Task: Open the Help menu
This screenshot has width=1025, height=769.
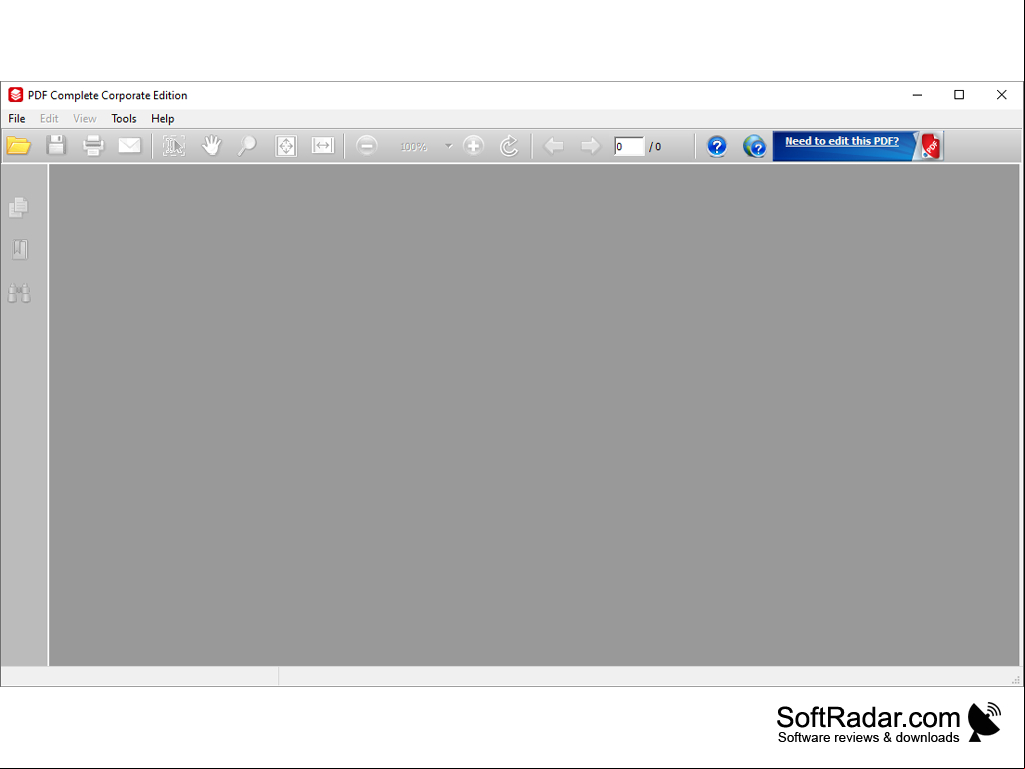Action: 162,118
